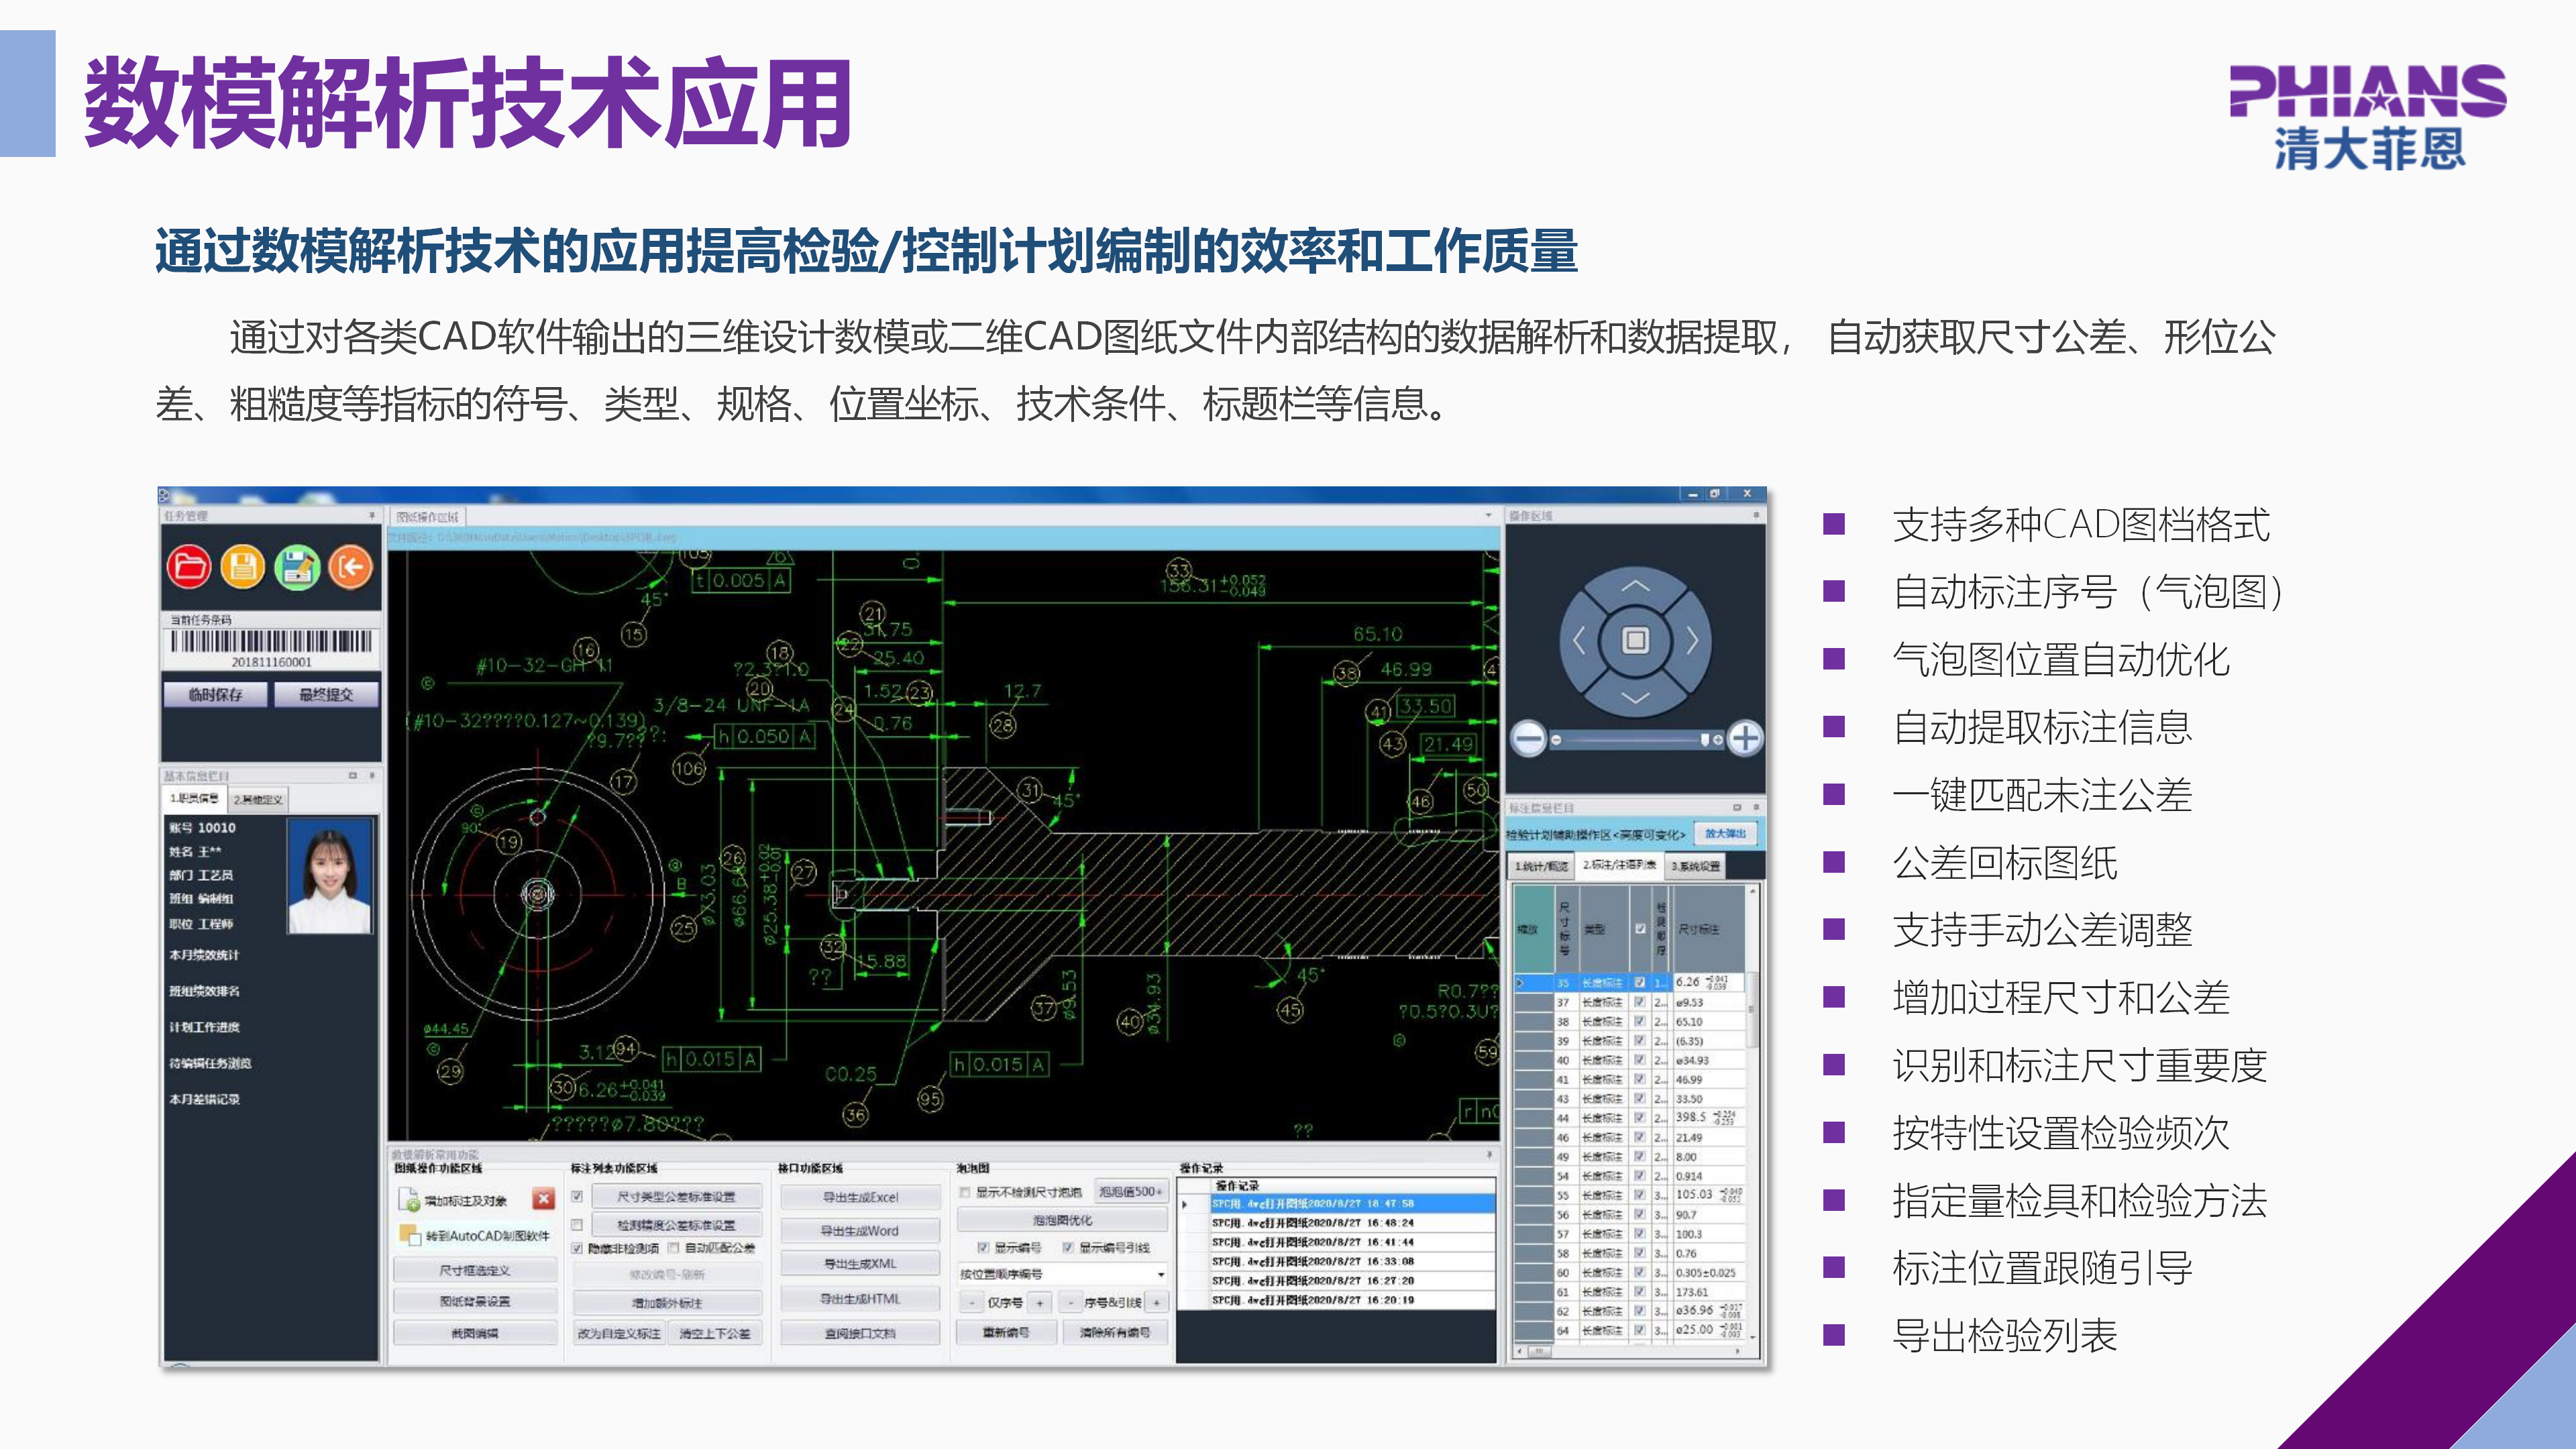This screenshot has height=1449, width=2576.
Task: Click the large plus zoom-in button
Action: pos(1745,738)
